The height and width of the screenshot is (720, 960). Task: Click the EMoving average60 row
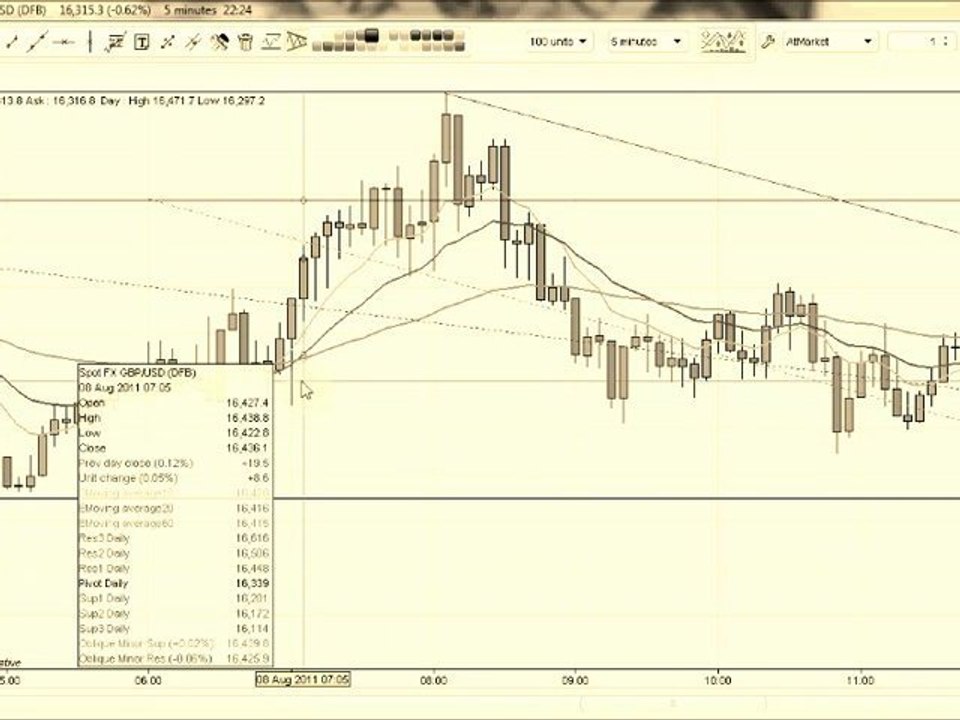pyautogui.click(x=174, y=523)
